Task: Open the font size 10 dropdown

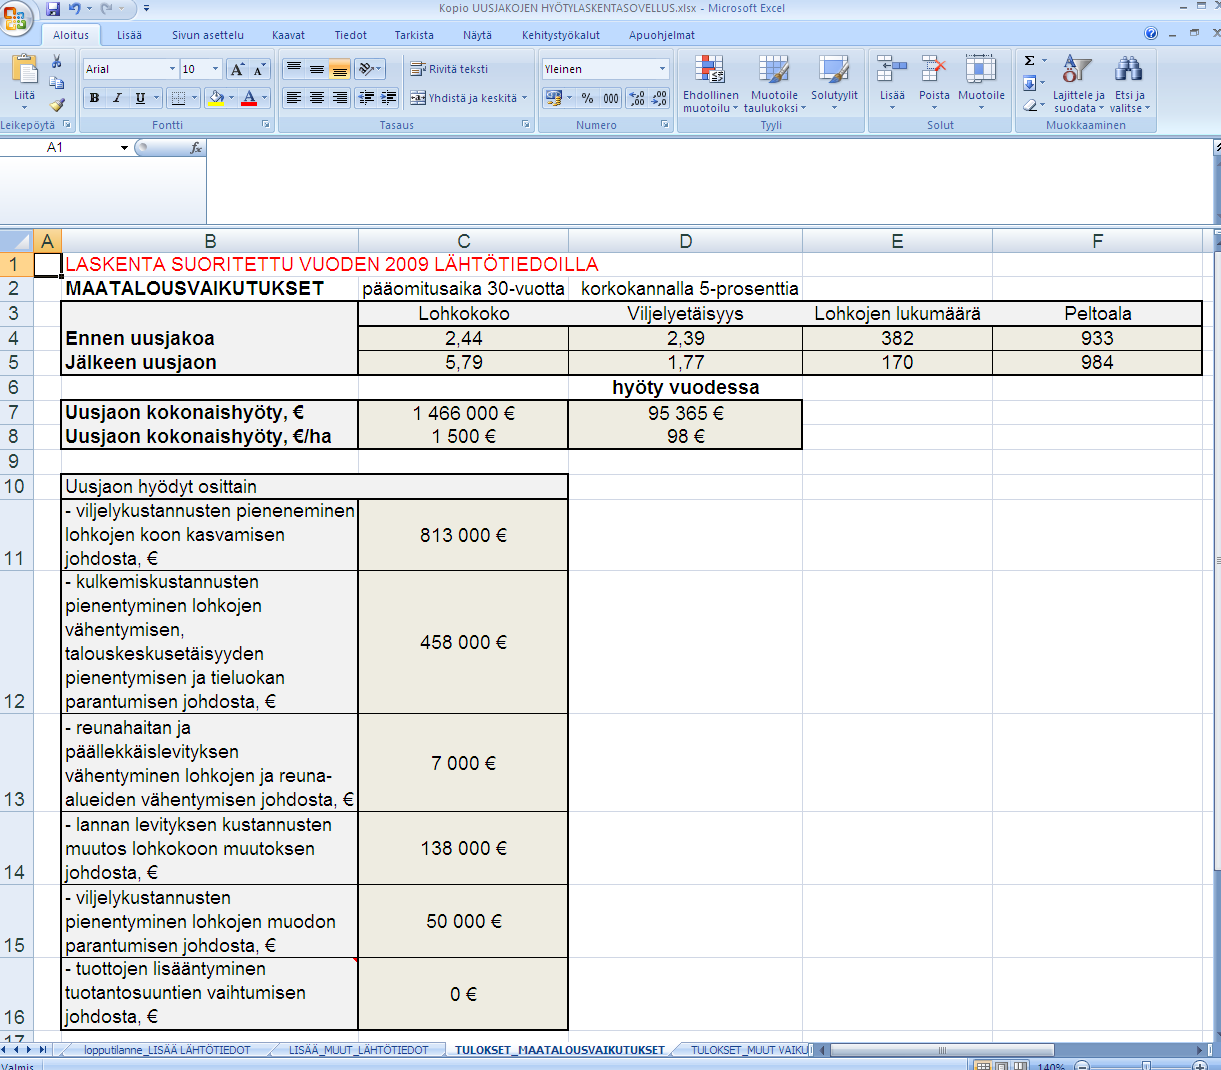Action: 215,69
